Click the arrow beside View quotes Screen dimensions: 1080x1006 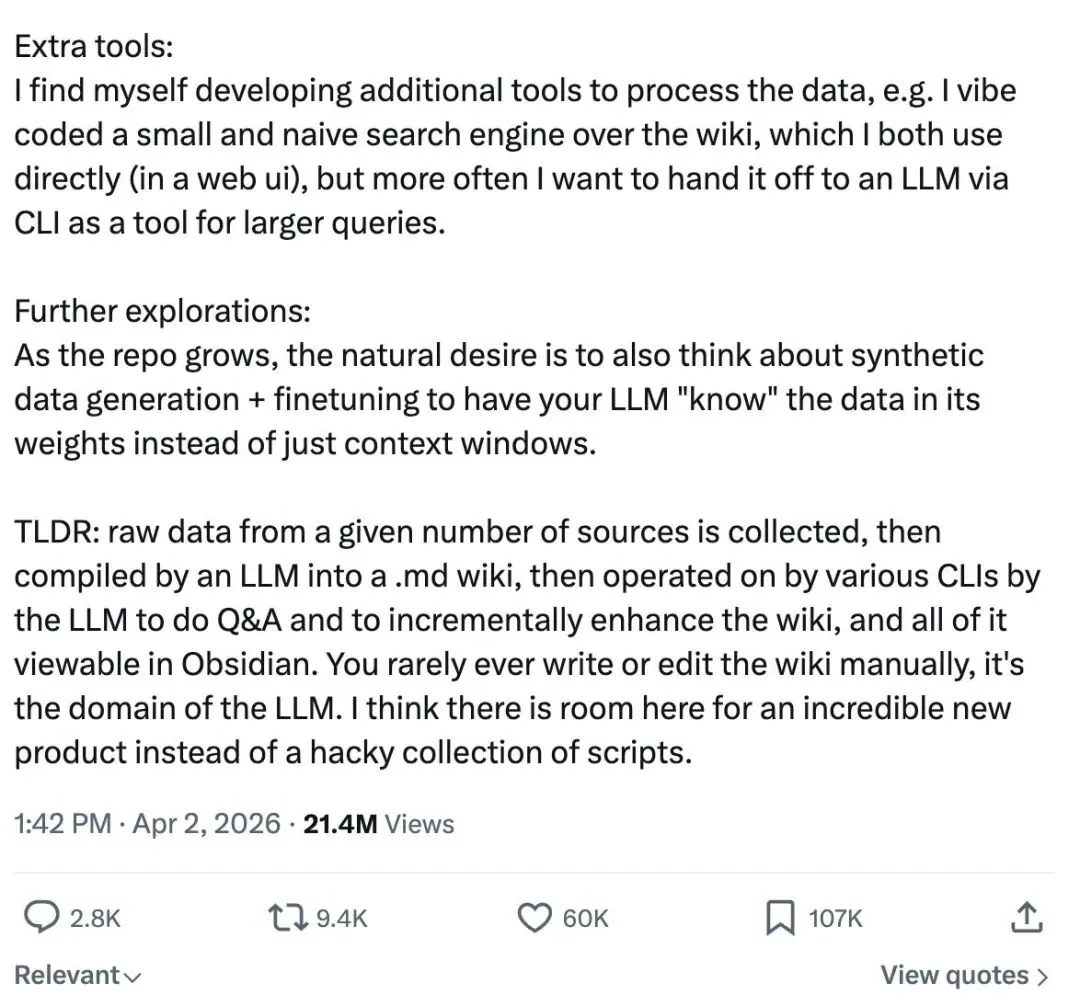click(1042, 976)
